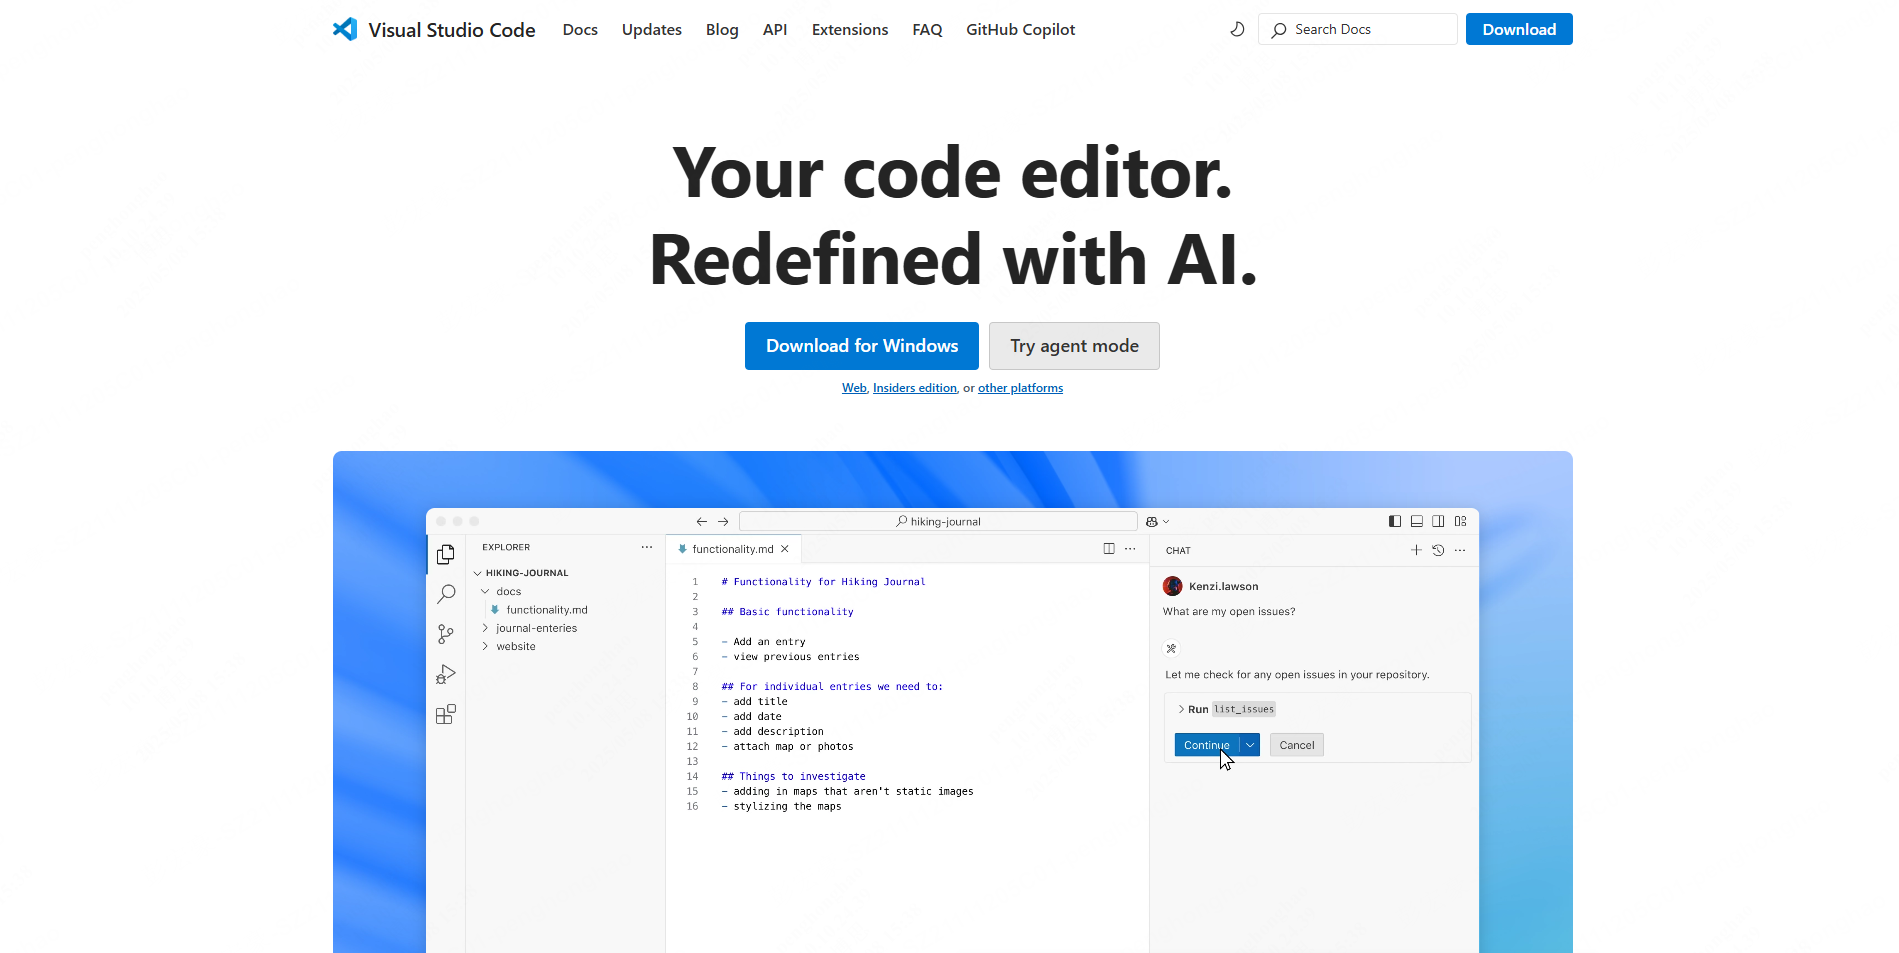Start a new chat with the plus icon
Viewport: 1899px width, 953px height.
click(1416, 549)
